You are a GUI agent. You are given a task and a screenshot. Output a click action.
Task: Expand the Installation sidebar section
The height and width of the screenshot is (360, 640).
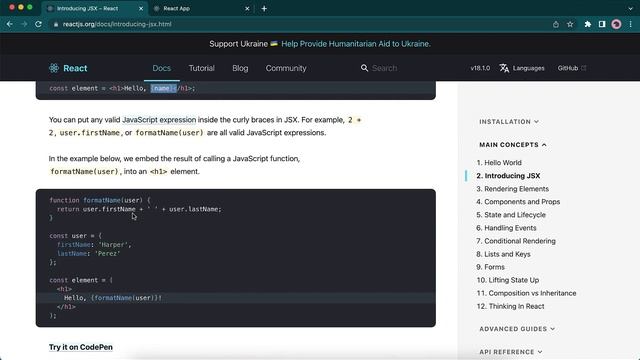(509, 122)
